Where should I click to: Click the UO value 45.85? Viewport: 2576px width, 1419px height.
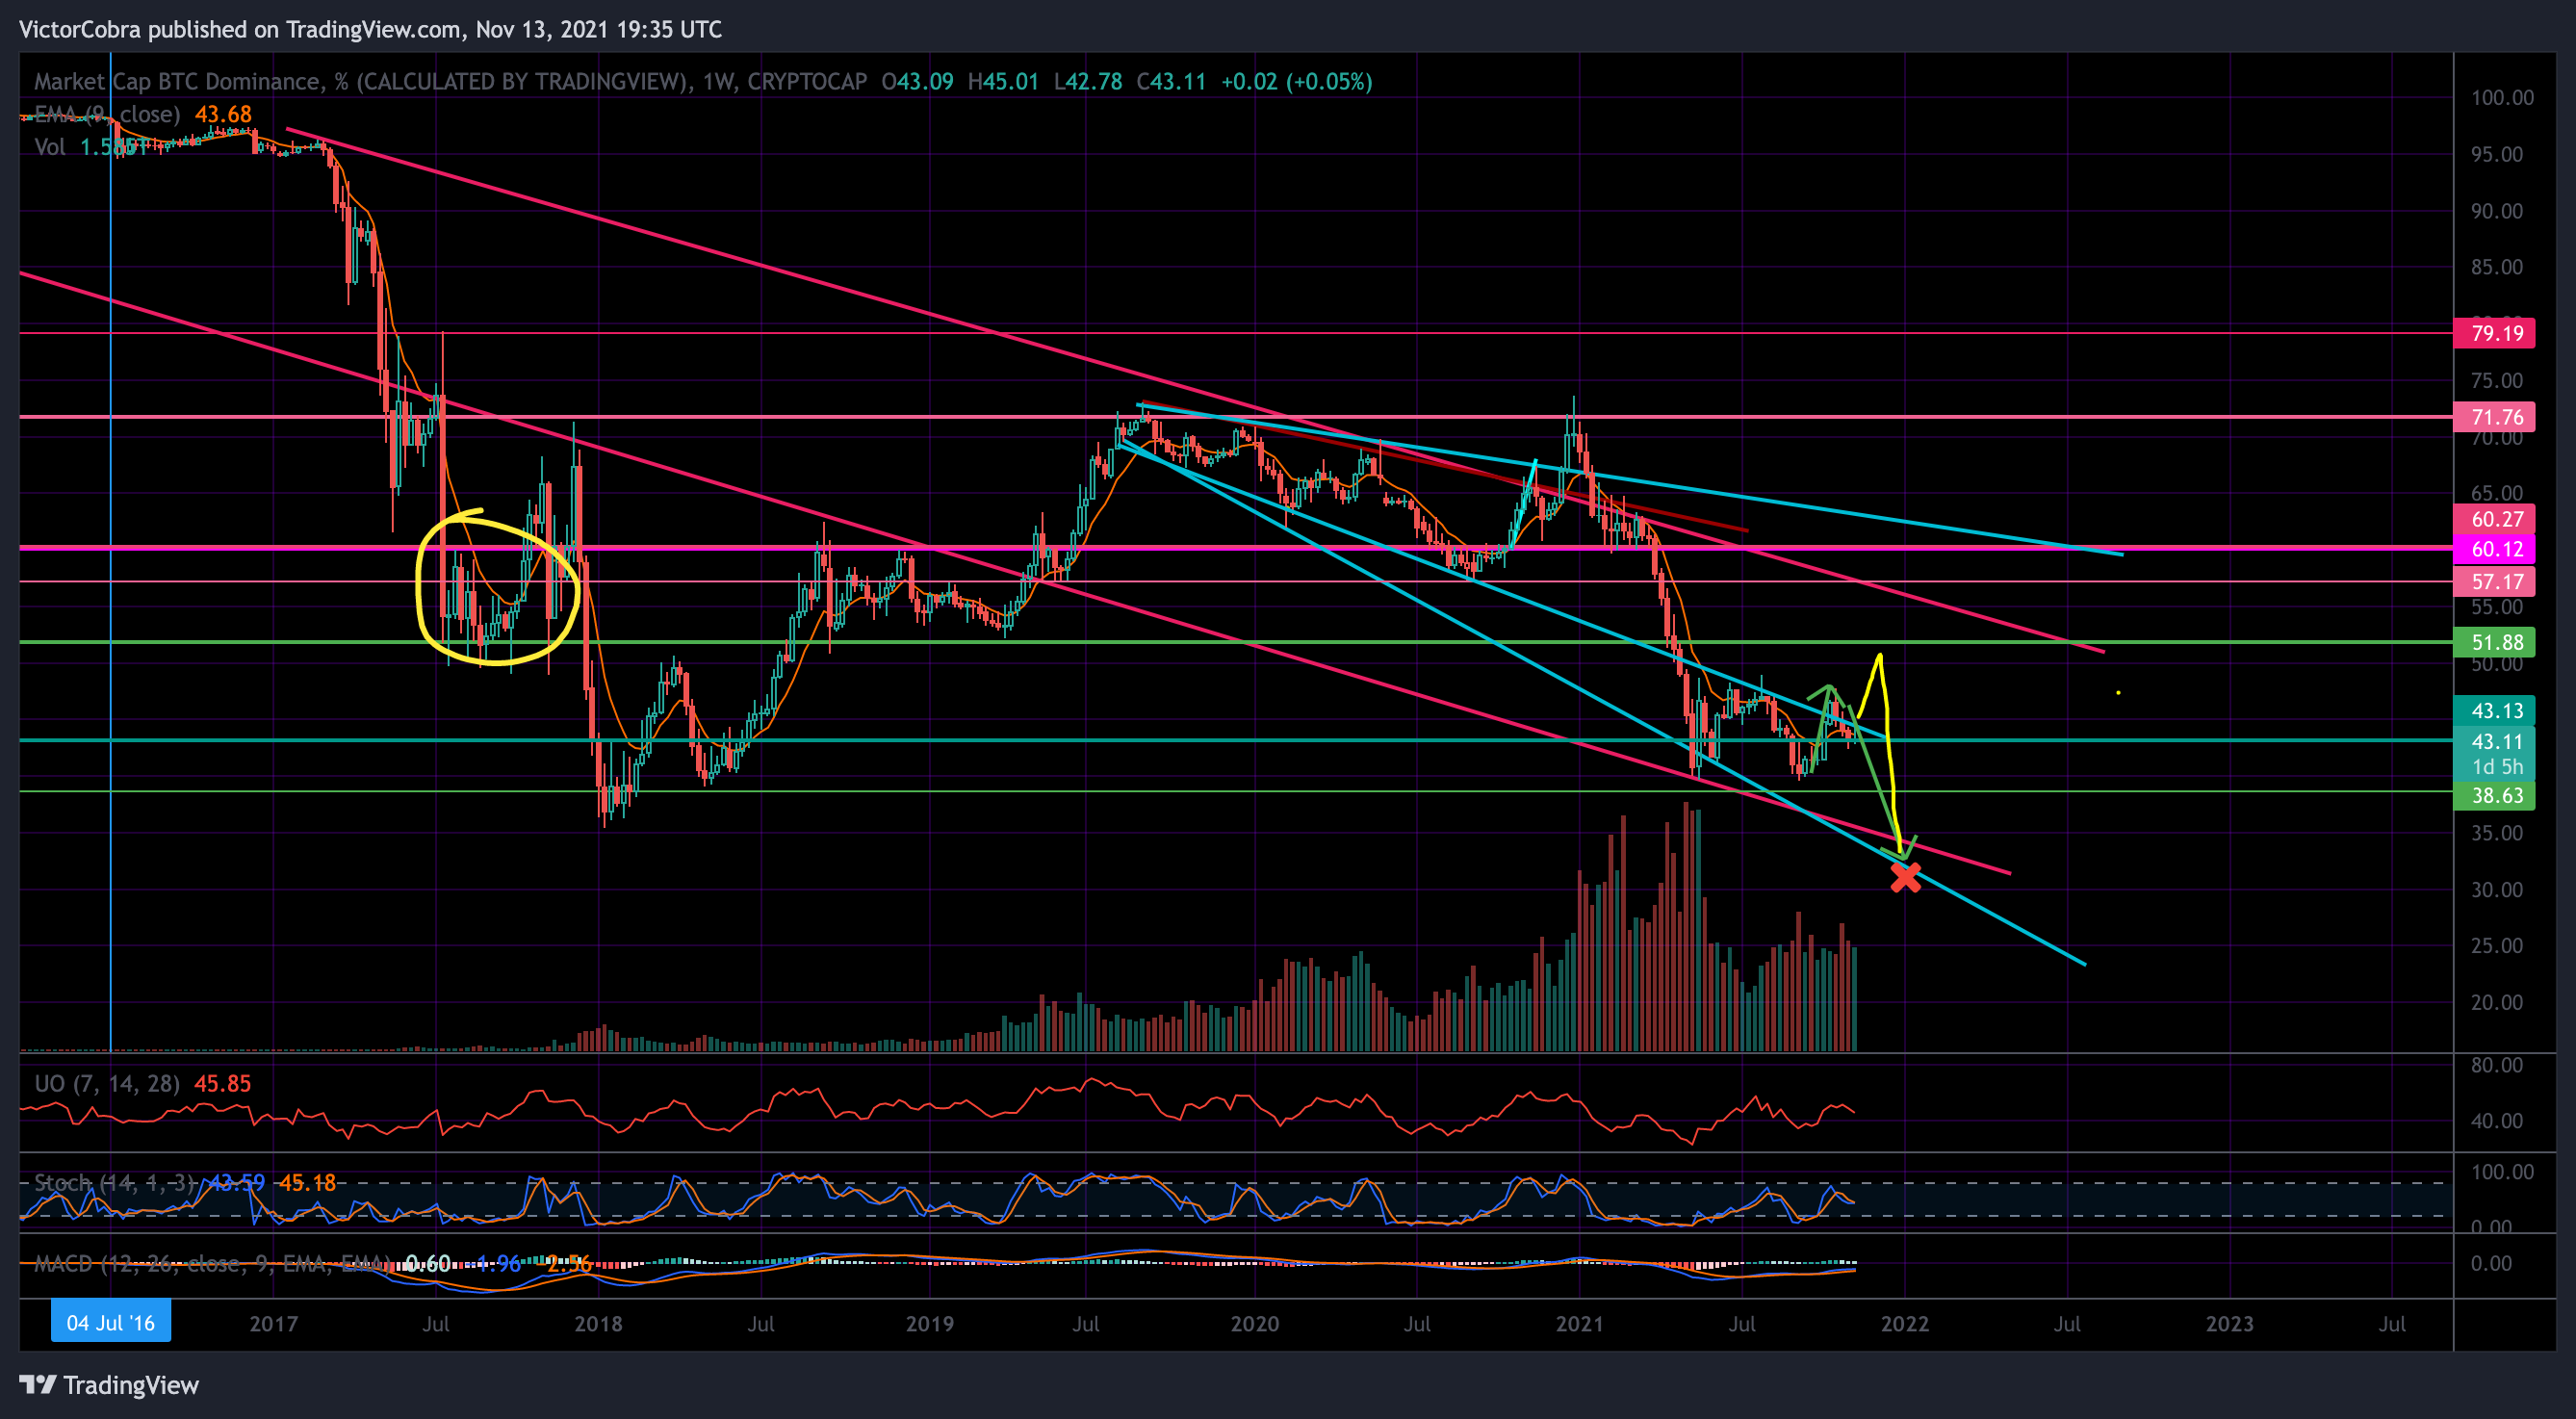[223, 1084]
